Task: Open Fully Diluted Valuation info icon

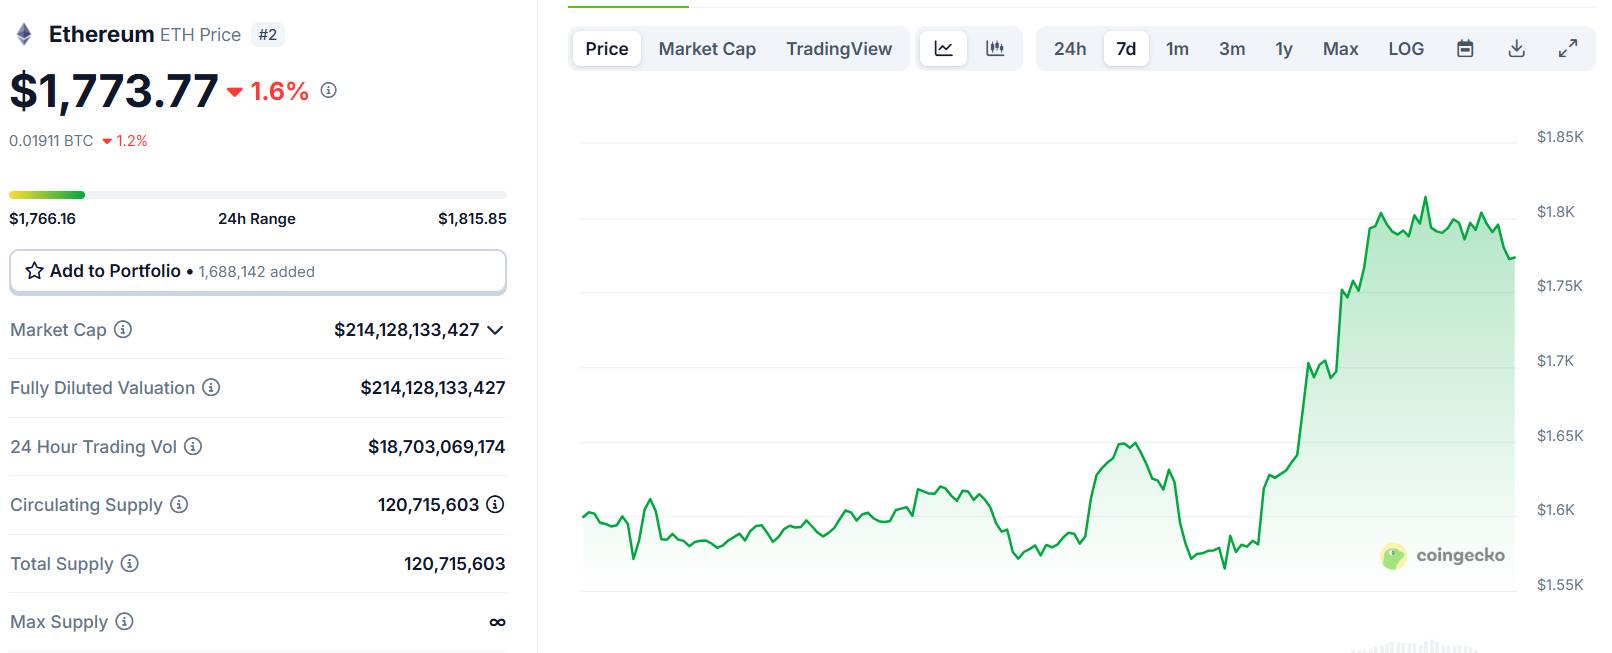Action: tap(211, 387)
